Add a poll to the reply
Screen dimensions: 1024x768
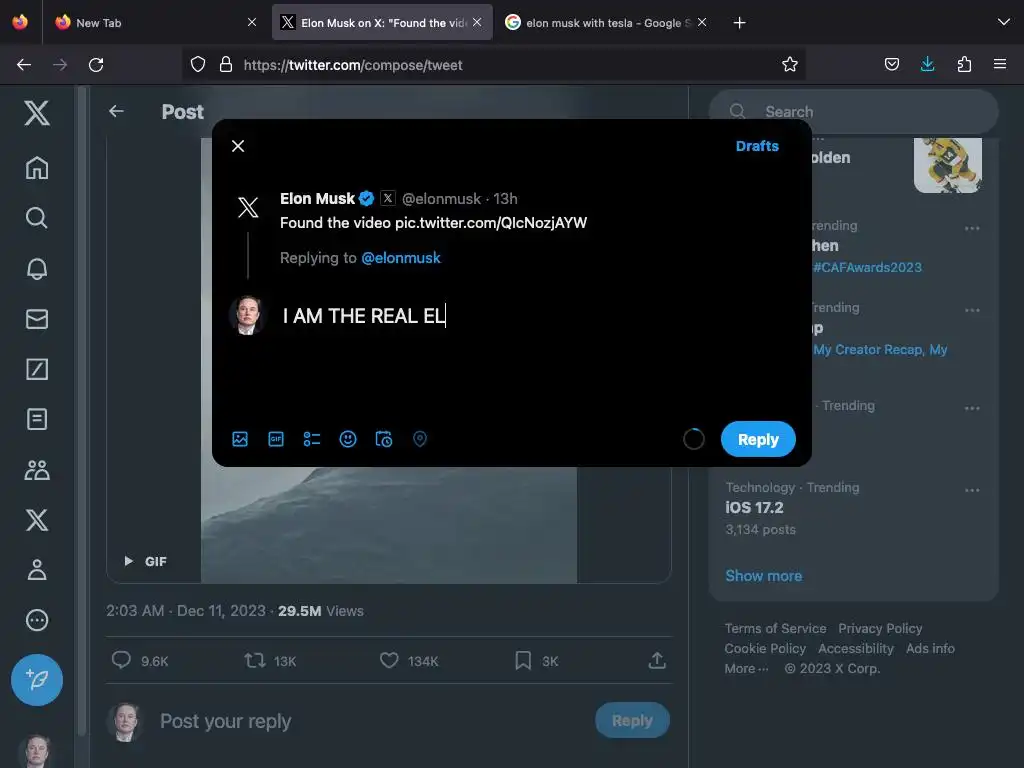pyautogui.click(x=312, y=439)
